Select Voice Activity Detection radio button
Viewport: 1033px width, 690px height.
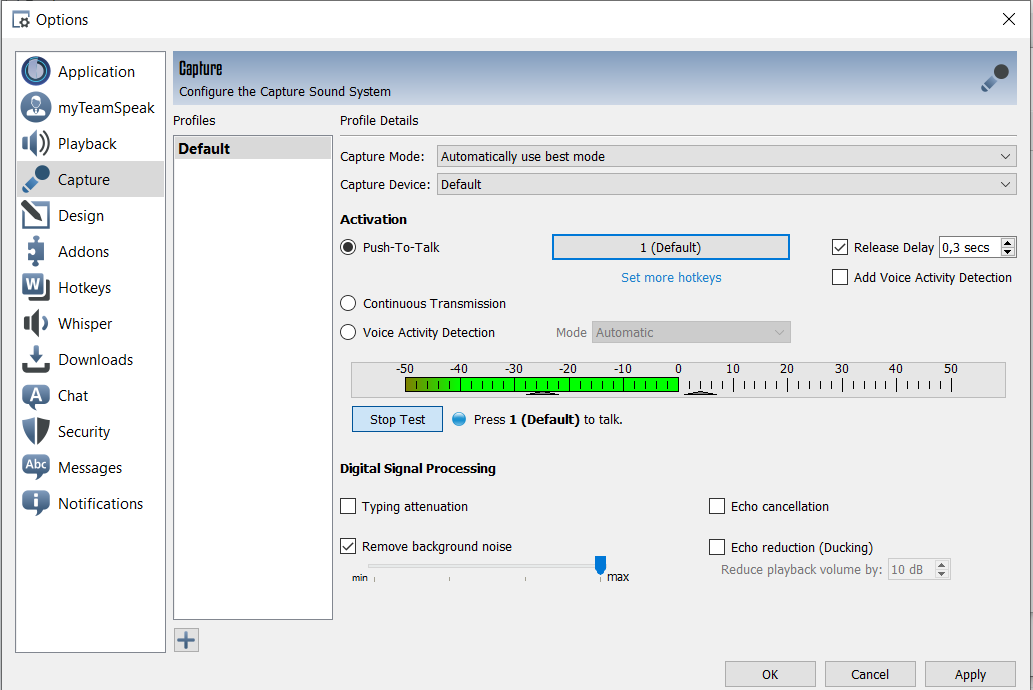coord(348,332)
